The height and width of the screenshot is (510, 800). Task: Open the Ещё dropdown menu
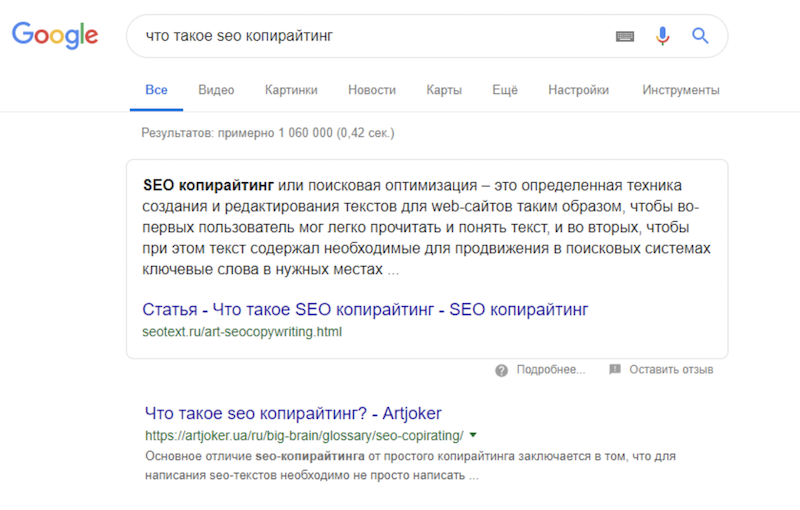(505, 90)
